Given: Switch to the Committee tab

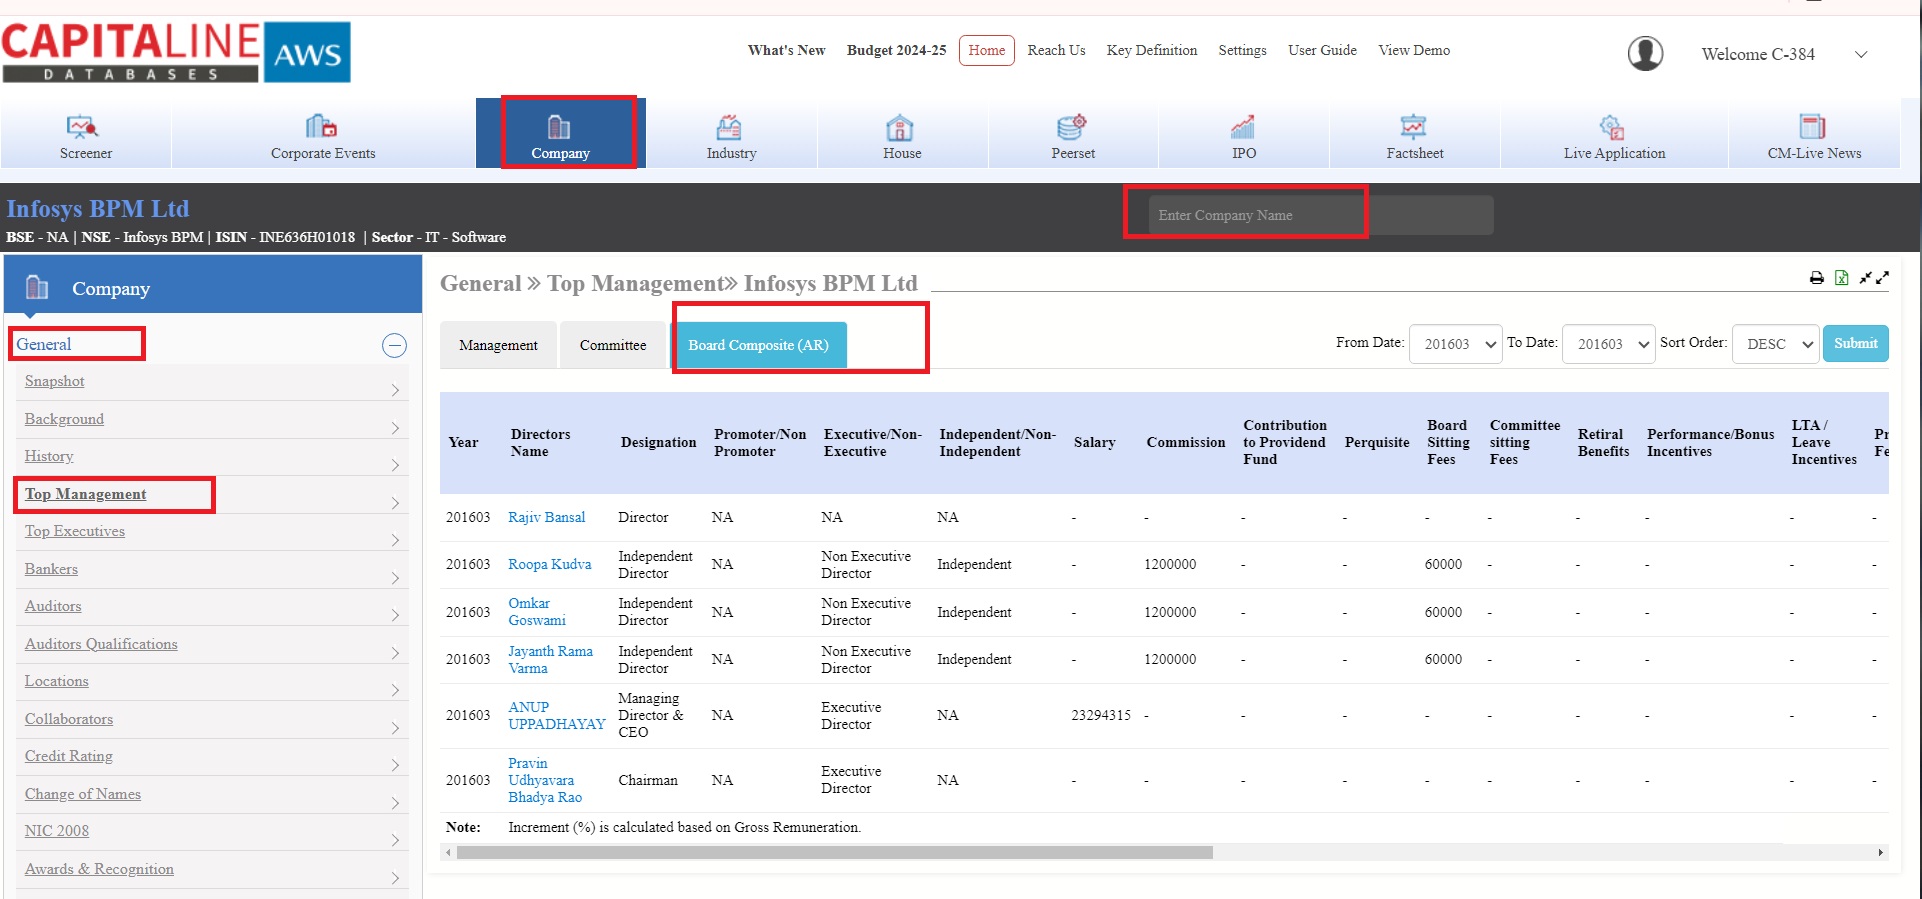Looking at the screenshot, I should coord(612,345).
